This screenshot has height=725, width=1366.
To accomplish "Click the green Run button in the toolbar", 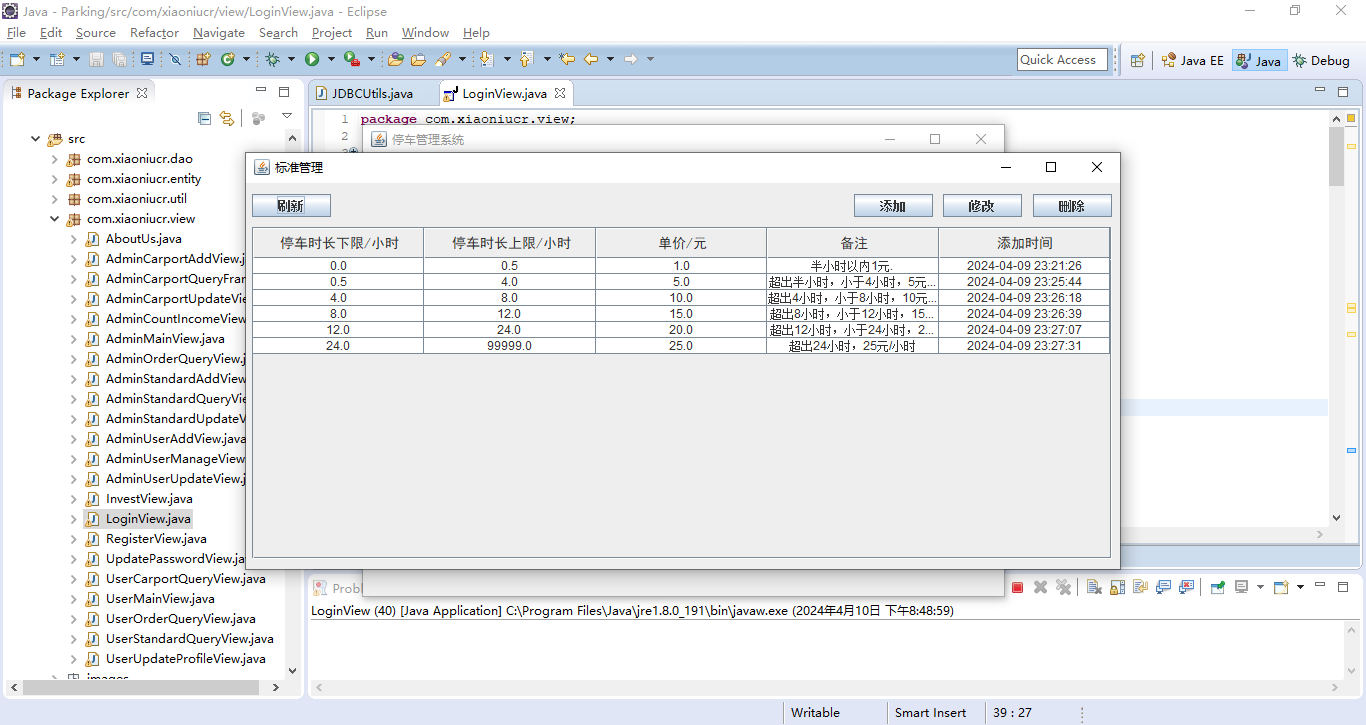I will [x=312, y=59].
